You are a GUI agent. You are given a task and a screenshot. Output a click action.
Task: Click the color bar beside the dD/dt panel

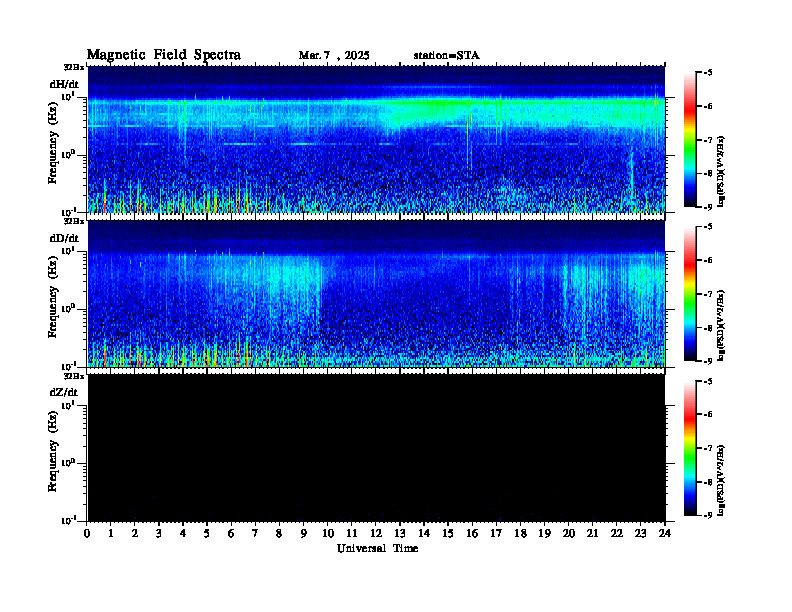(689, 294)
